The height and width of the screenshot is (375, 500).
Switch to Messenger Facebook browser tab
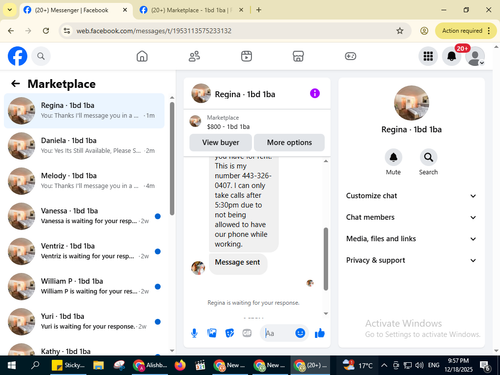[x=75, y=10]
